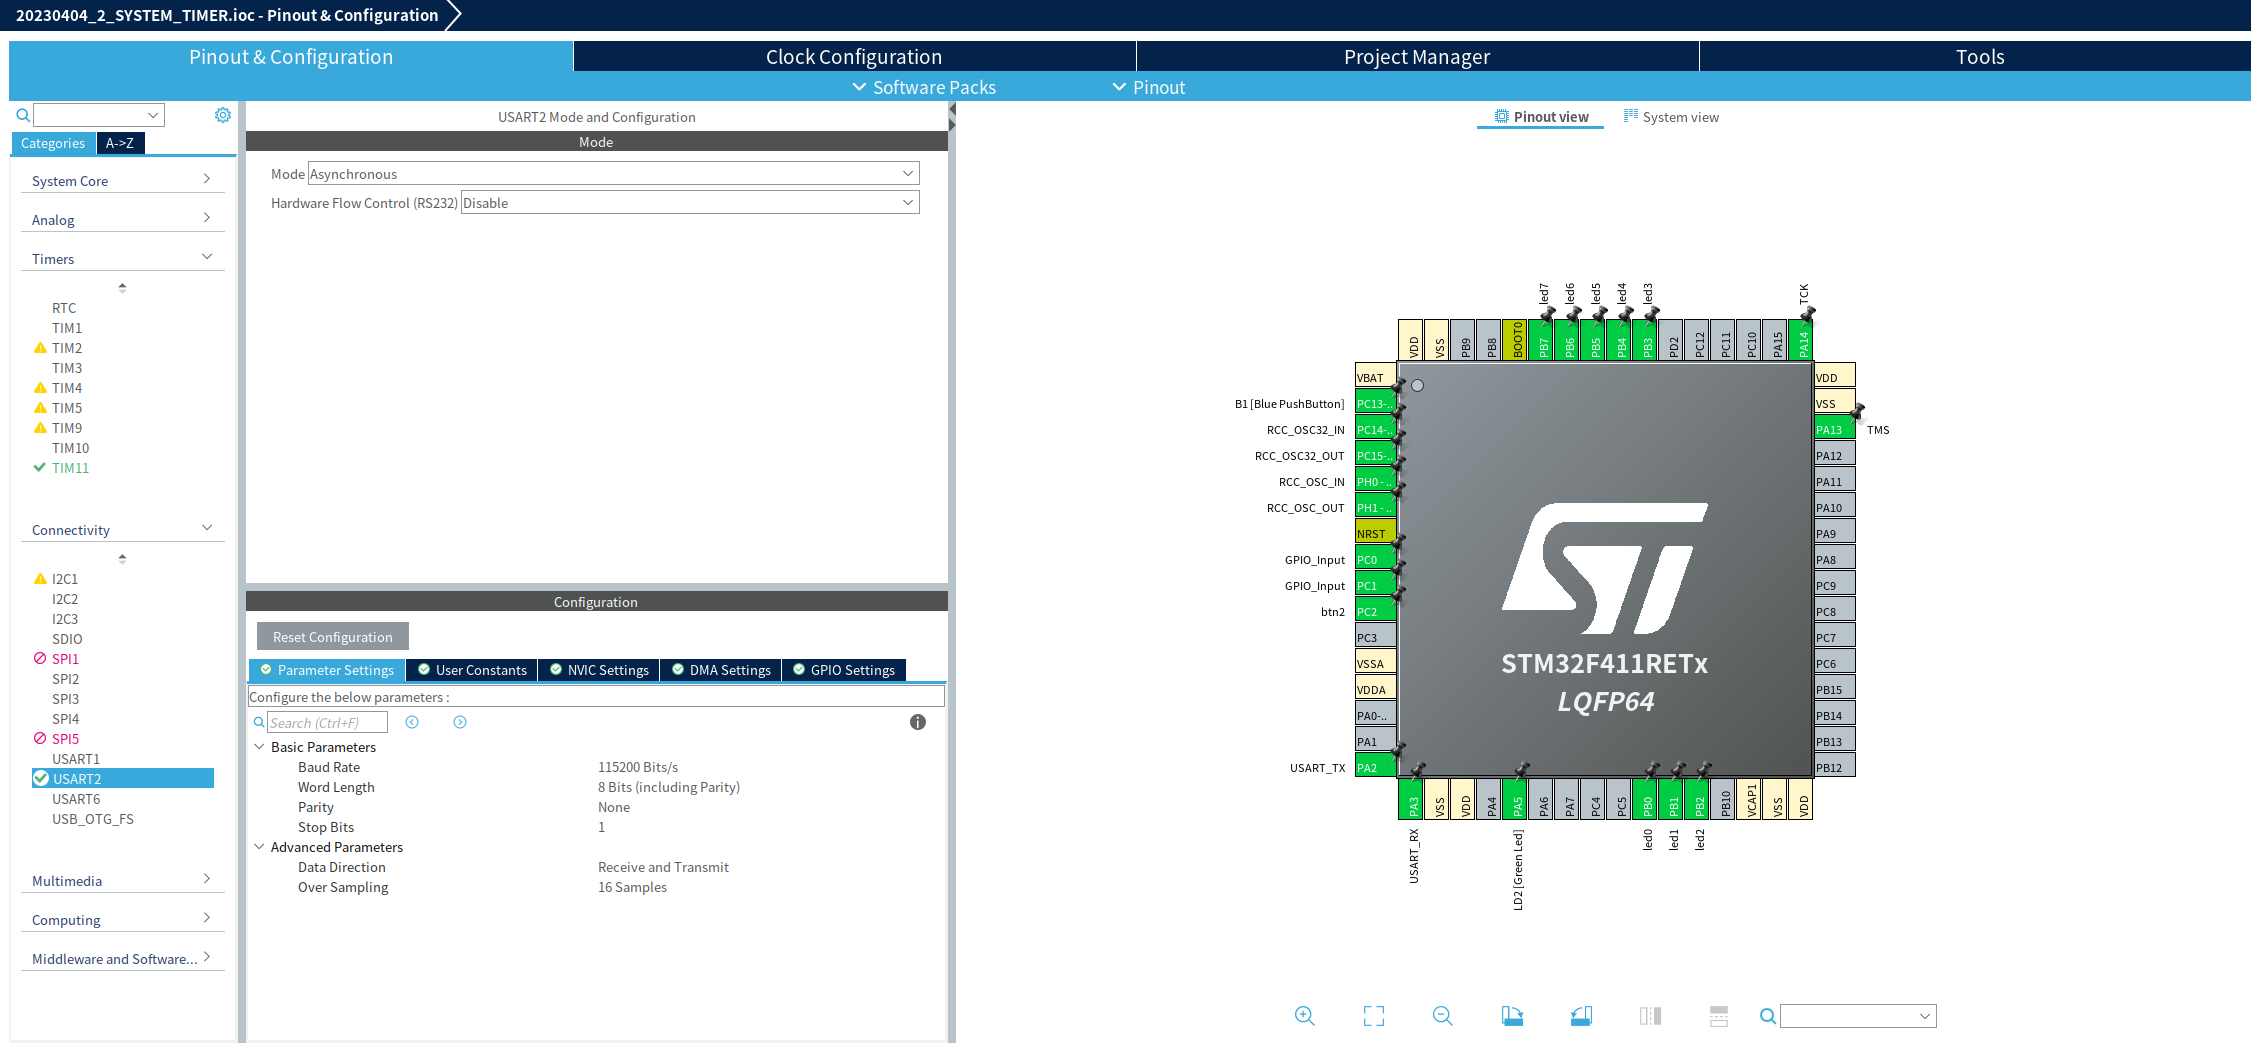Collapse the Advanced Parameters group
This screenshot has height=1043, width=2251.
260,847
